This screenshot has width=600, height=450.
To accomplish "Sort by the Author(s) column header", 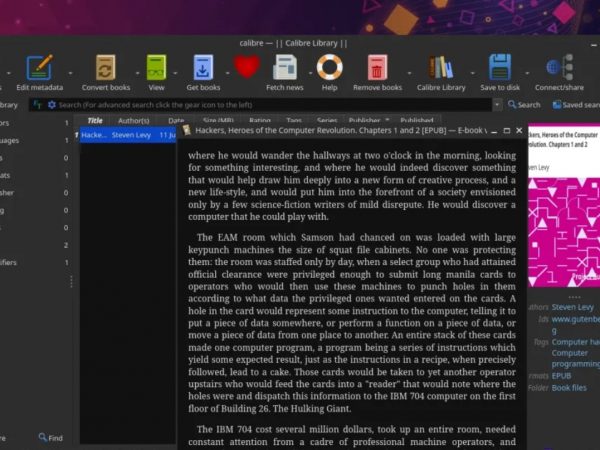I will pos(134,121).
